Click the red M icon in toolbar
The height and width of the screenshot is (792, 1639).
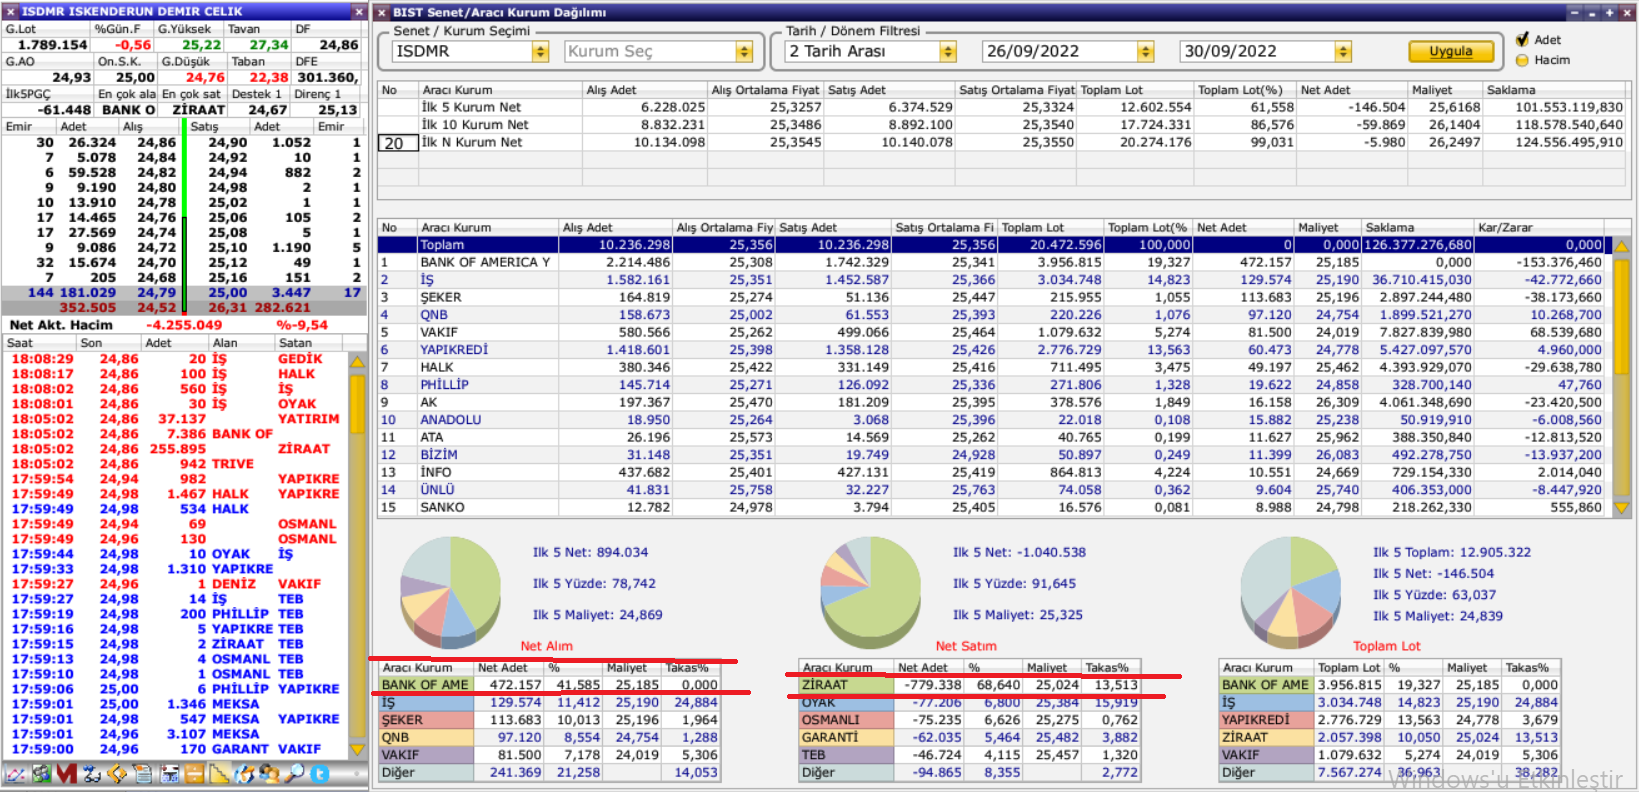pyautogui.click(x=67, y=773)
